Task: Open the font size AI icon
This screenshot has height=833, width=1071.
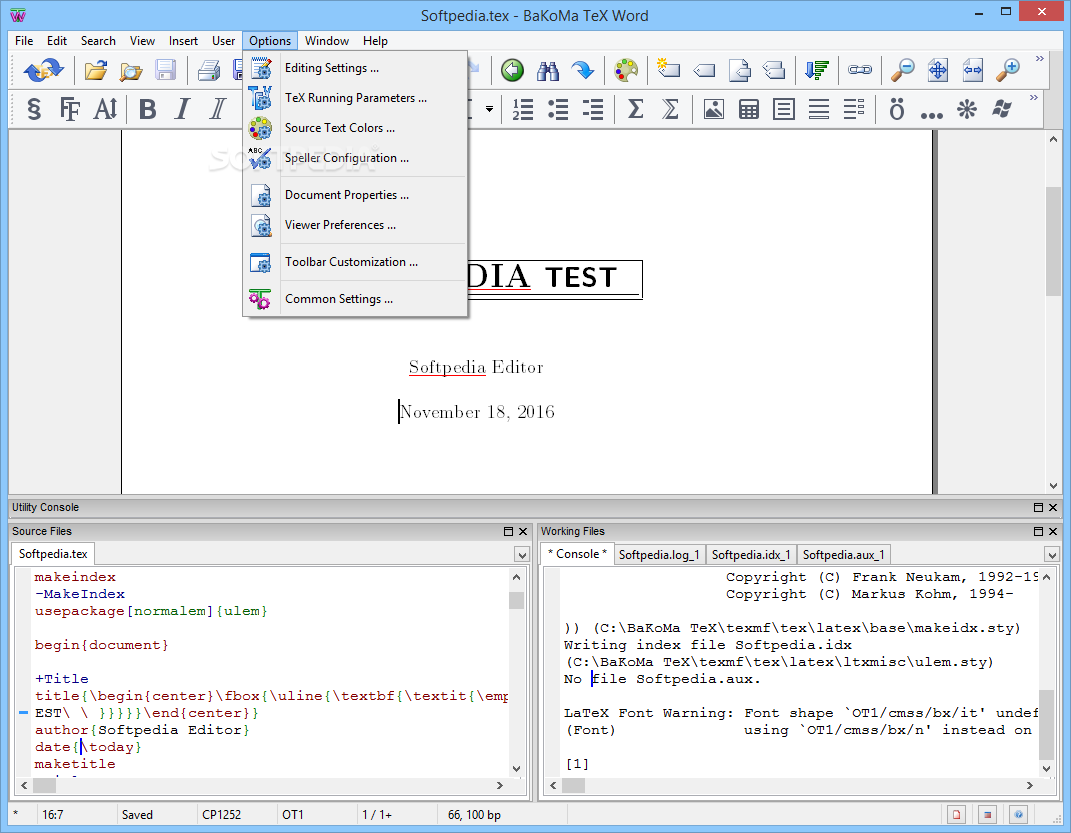Action: [105, 109]
